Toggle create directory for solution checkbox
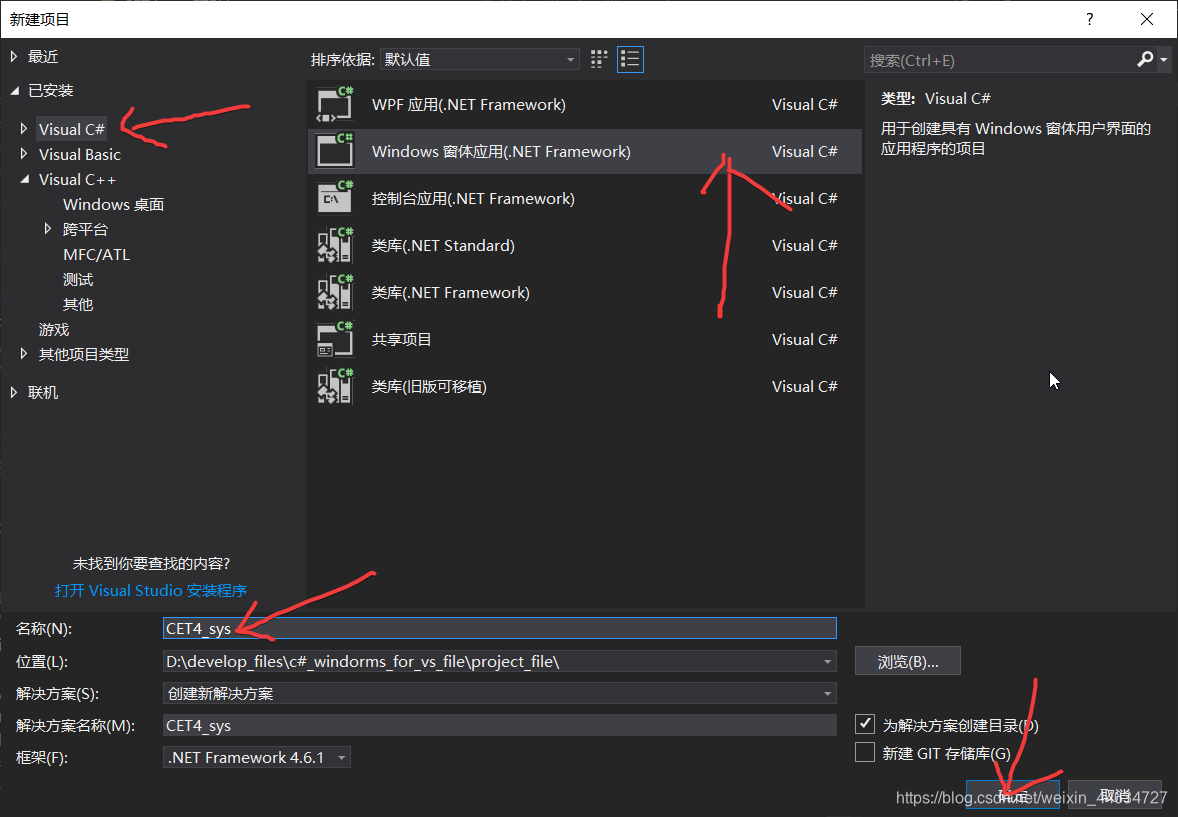 tap(865, 724)
